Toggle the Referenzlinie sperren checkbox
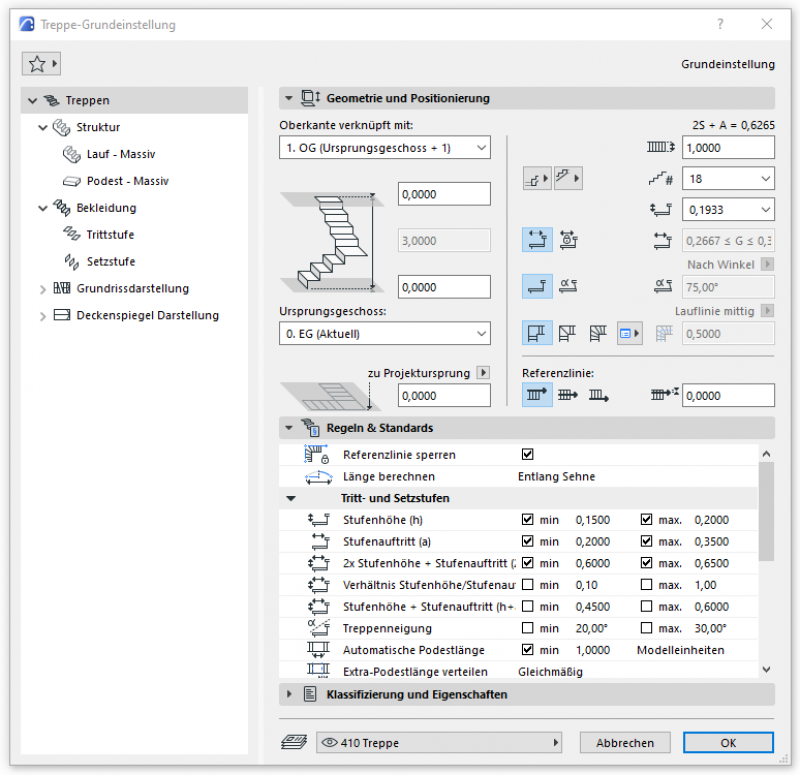 [528, 454]
